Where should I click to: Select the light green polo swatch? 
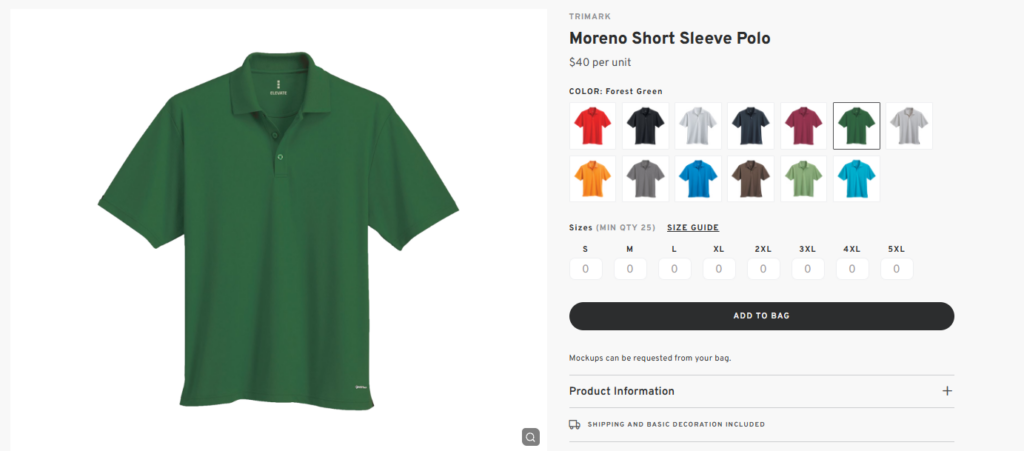click(x=804, y=179)
